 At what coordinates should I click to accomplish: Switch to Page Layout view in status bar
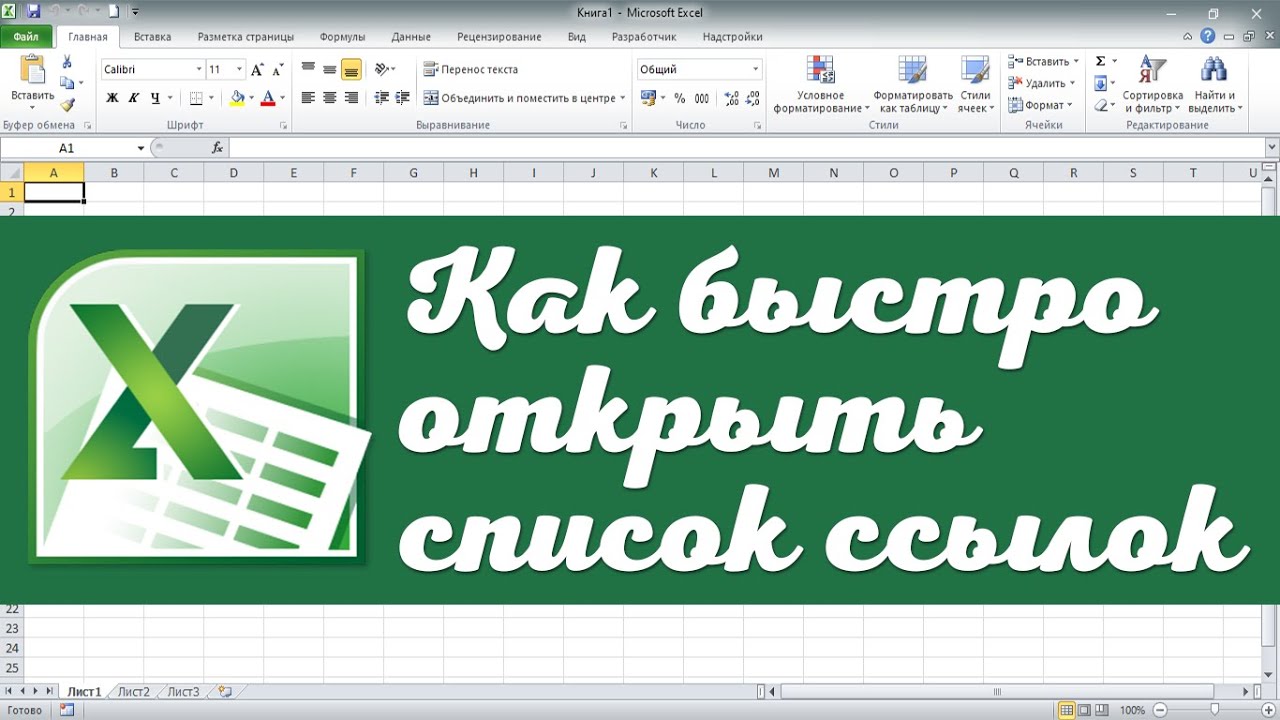coord(1084,710)
